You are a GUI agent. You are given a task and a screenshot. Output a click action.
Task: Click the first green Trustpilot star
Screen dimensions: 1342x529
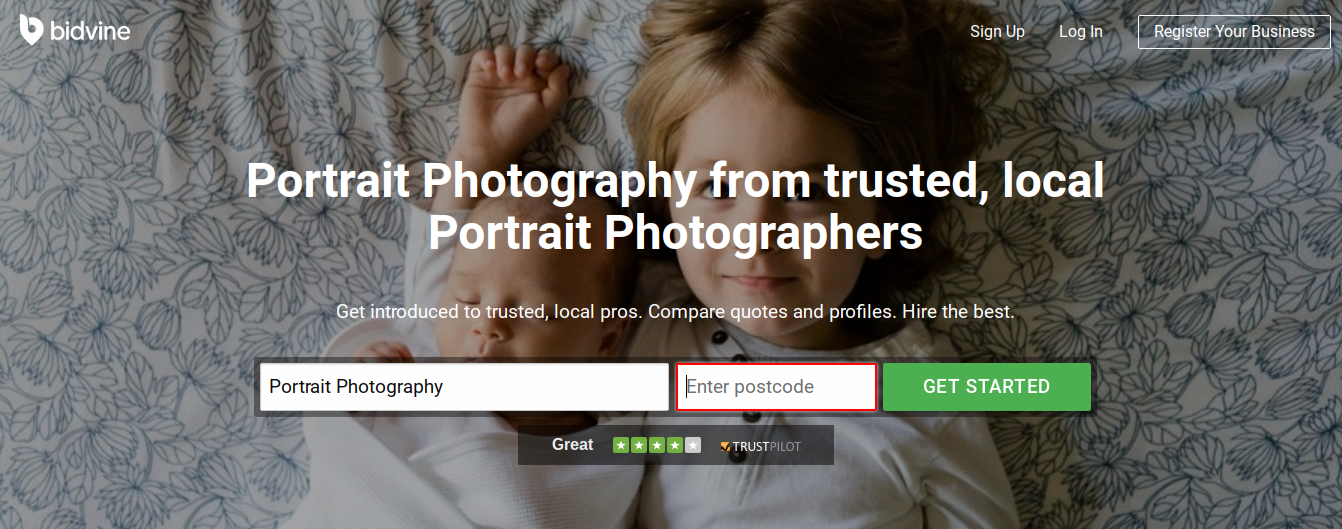click(621, 445)
